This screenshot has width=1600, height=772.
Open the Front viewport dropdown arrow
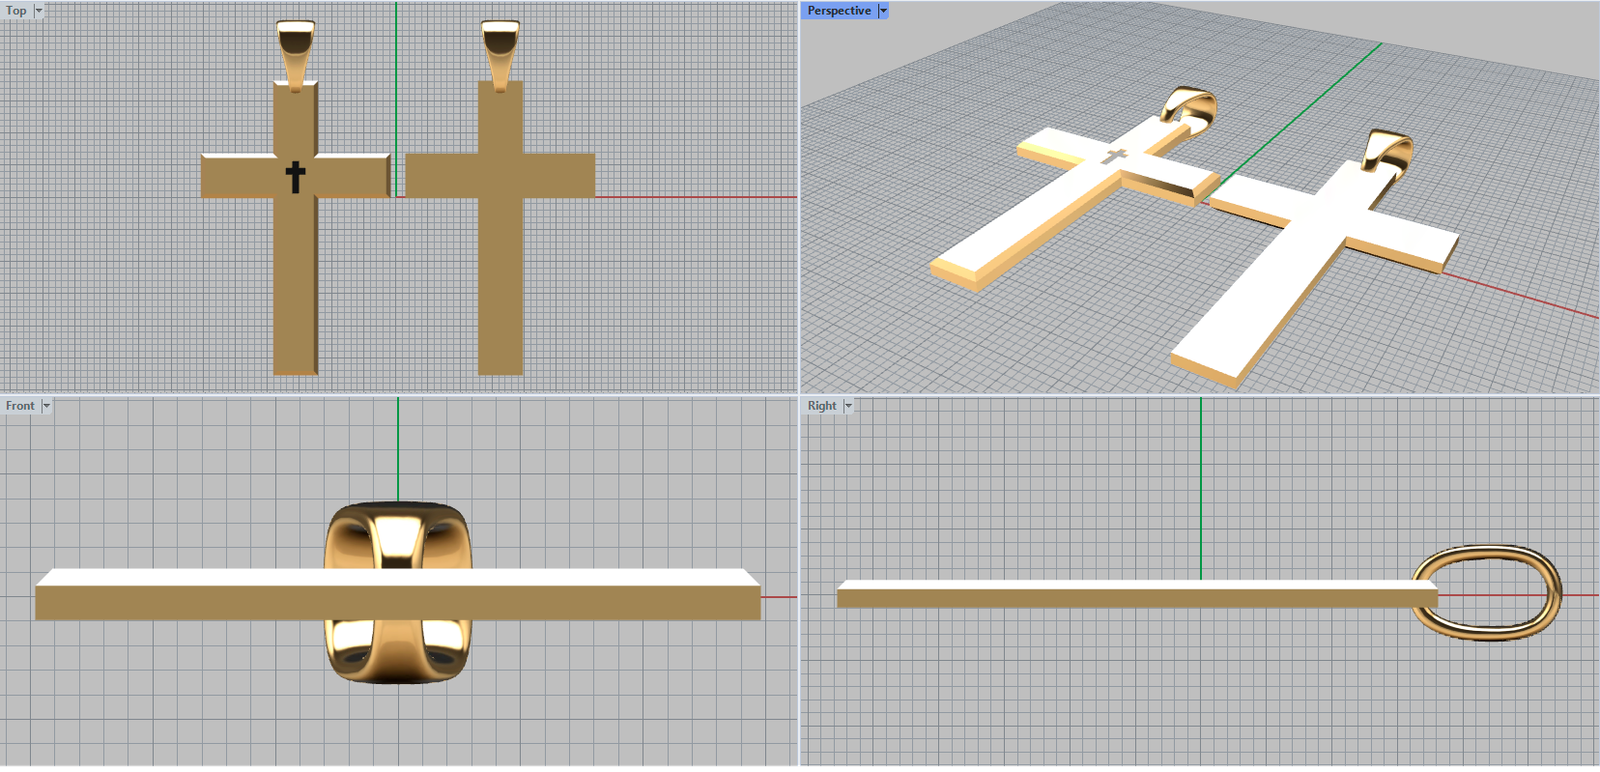46,406
